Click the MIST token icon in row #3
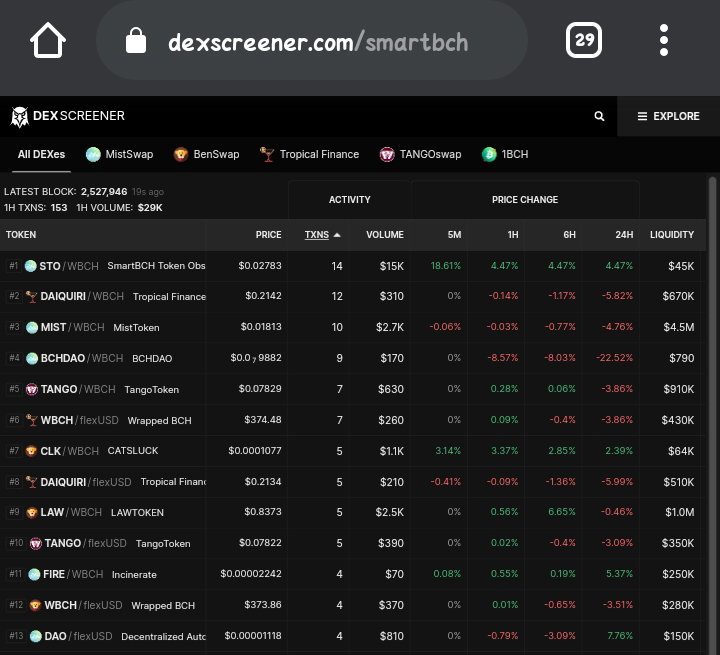 (x=32, y=328)
